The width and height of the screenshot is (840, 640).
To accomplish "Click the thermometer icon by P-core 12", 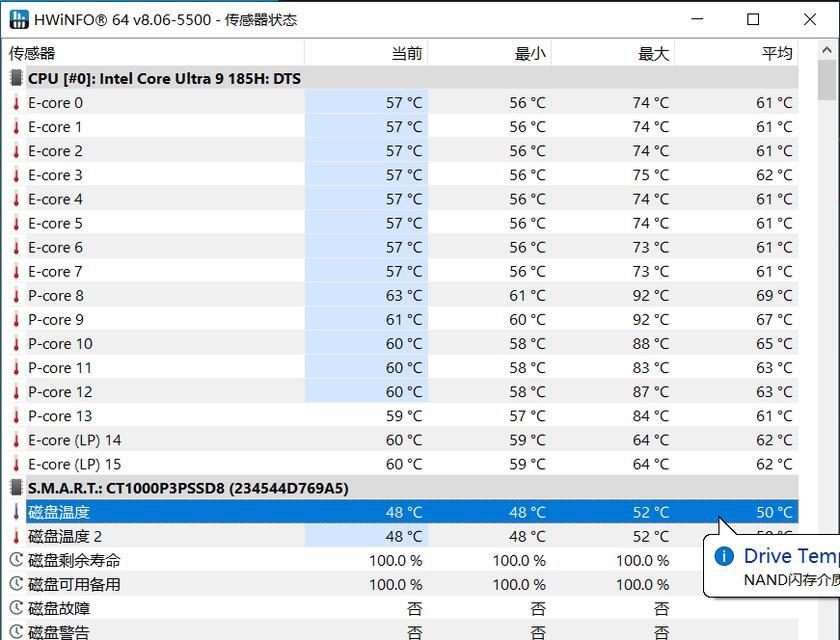I will click(16, 392).
